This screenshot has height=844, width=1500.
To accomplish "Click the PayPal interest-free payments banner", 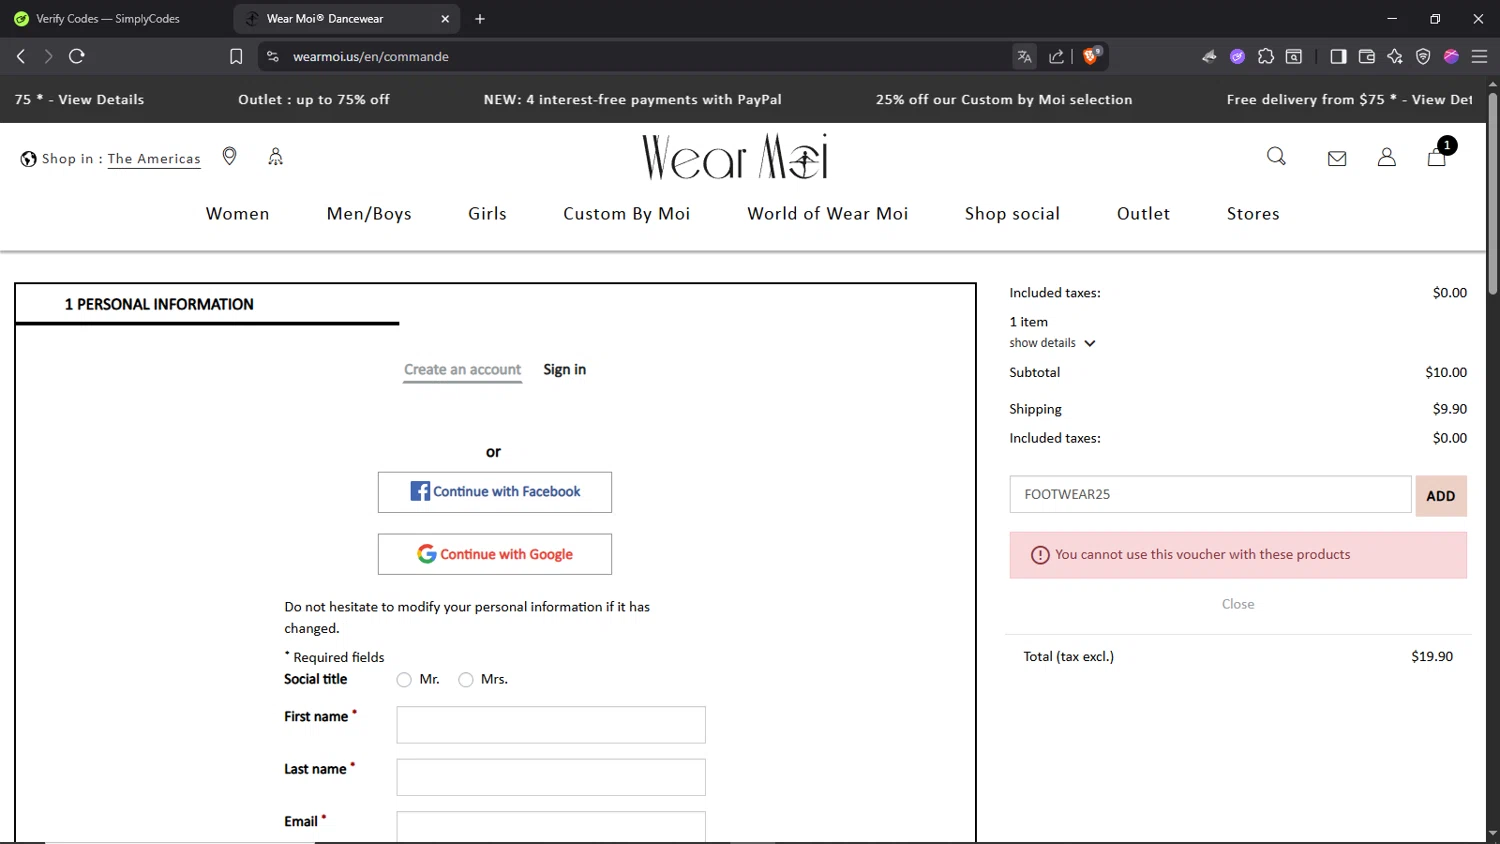I will (633, 100).
